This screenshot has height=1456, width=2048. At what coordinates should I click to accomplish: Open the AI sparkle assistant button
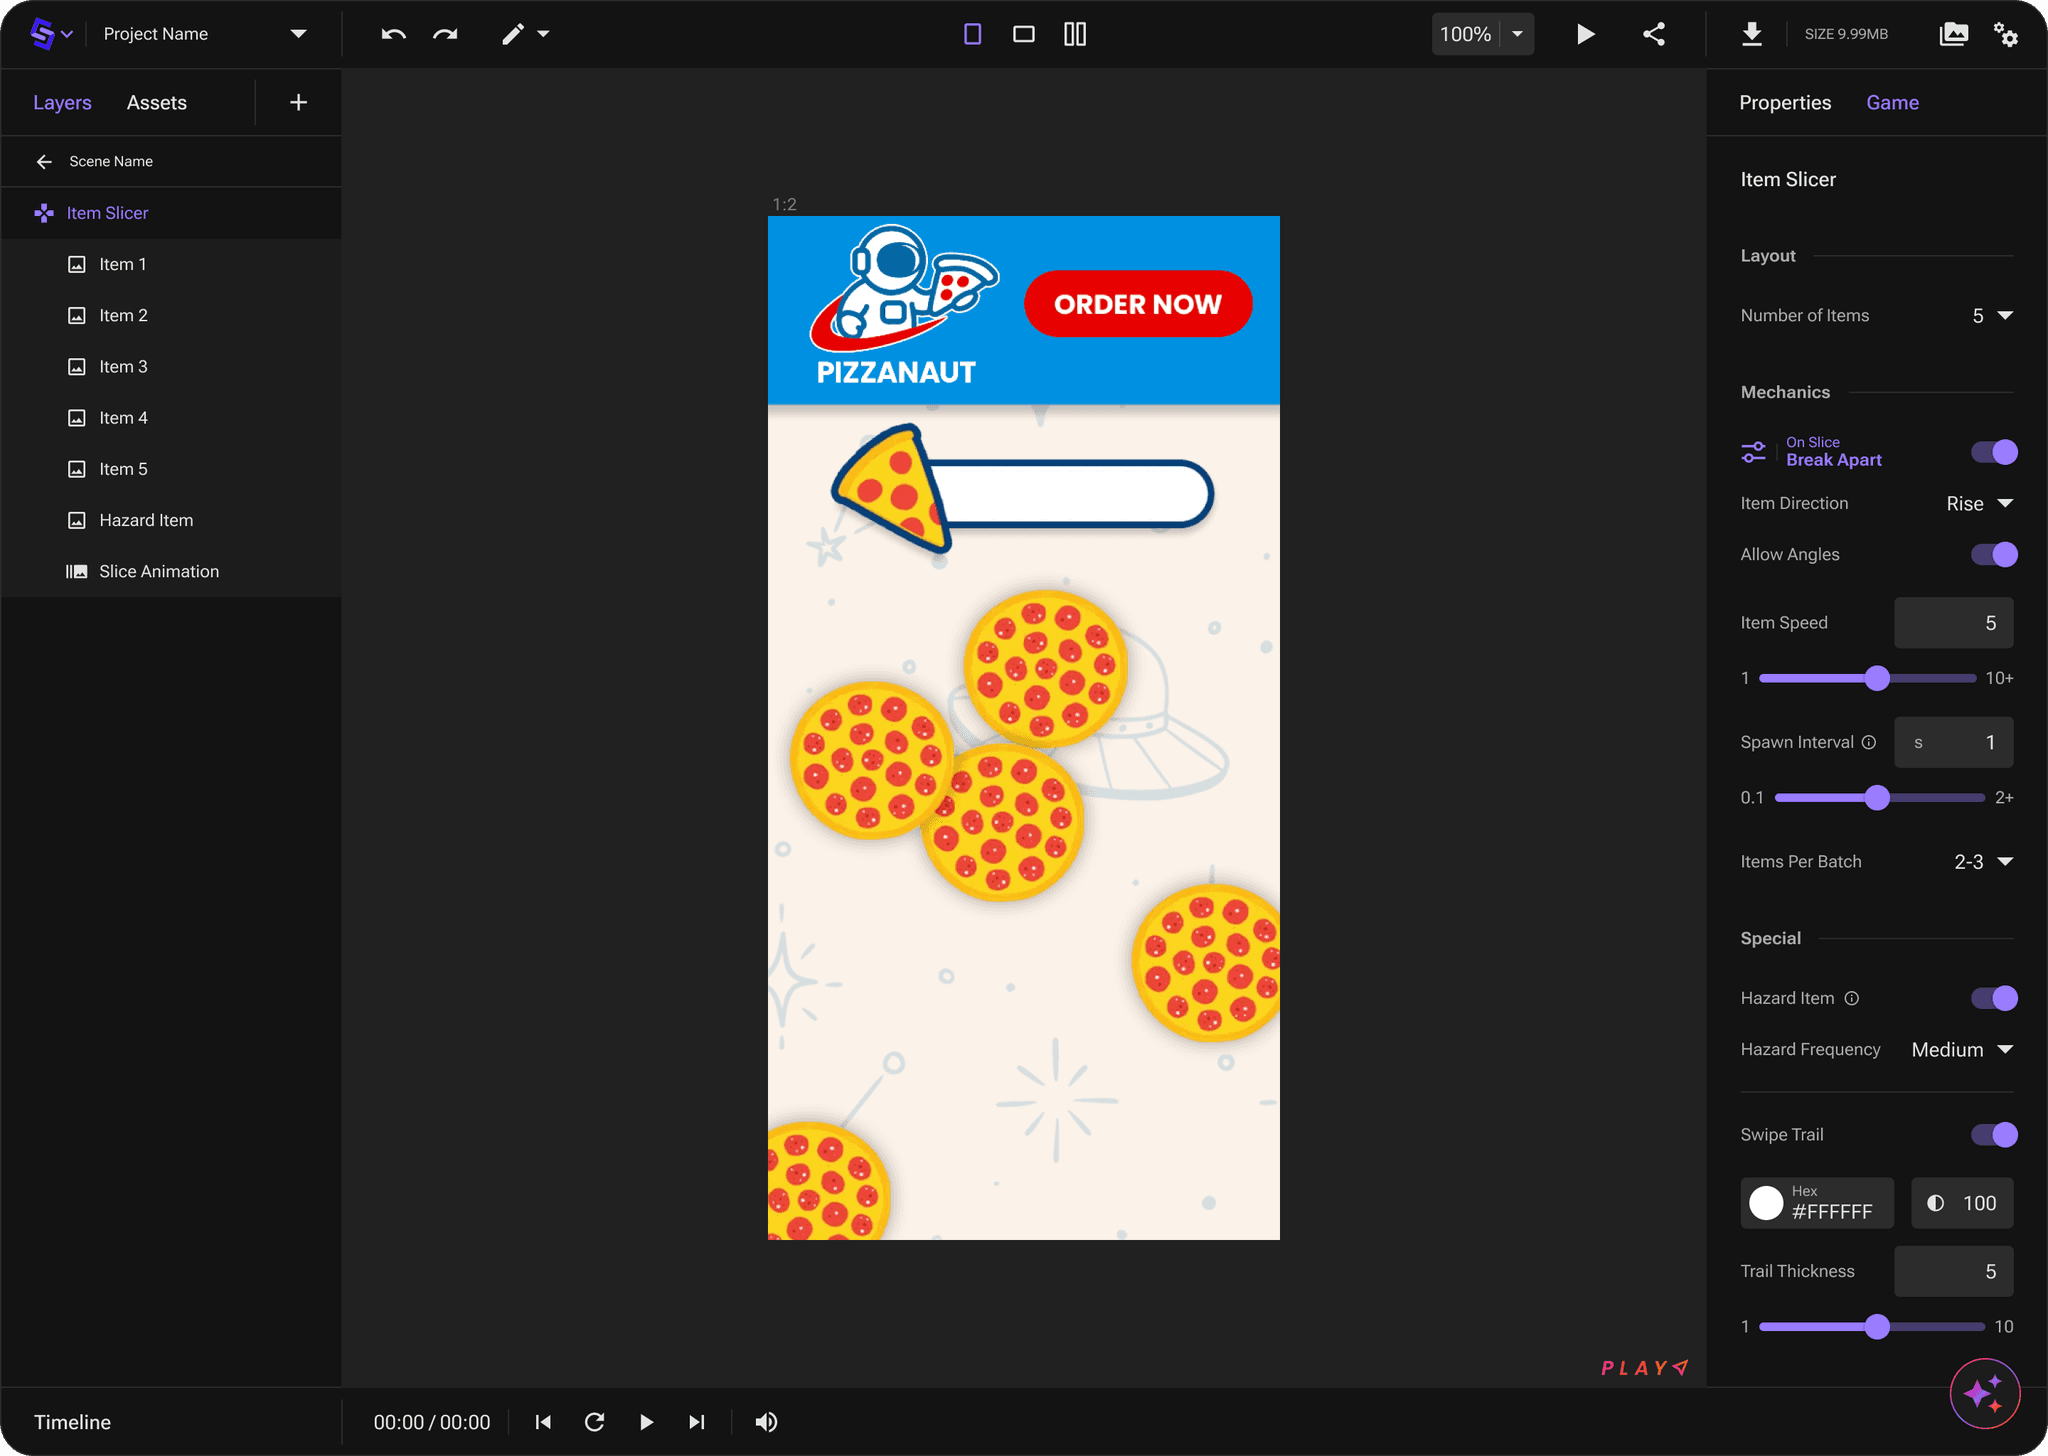pos(1984,1393)
